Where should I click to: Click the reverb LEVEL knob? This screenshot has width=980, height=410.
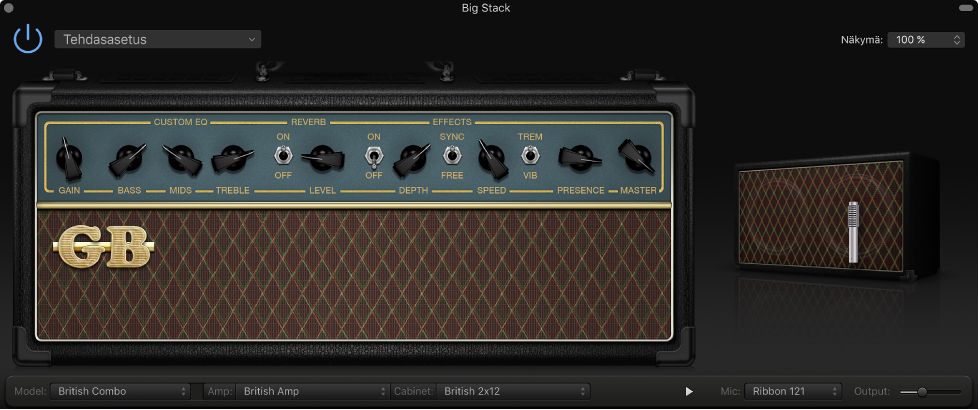click(x=322, y=159)
